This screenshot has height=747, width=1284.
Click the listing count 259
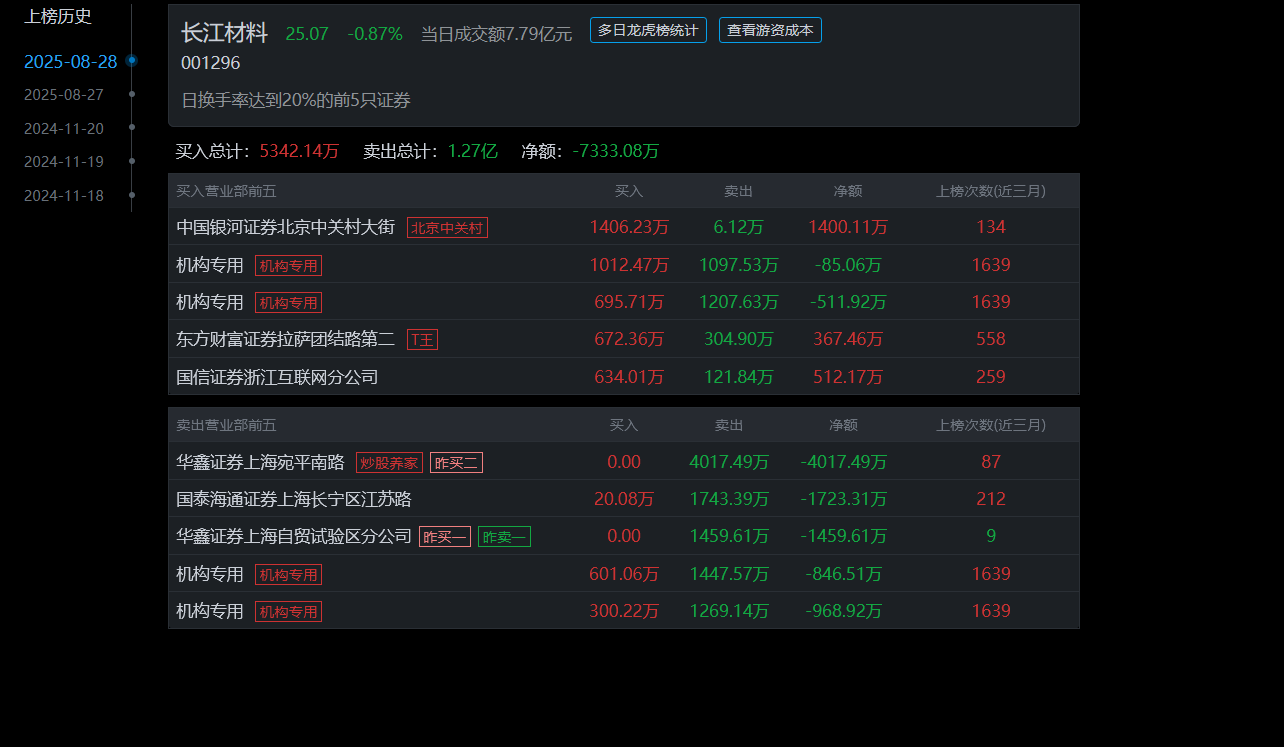991,377
